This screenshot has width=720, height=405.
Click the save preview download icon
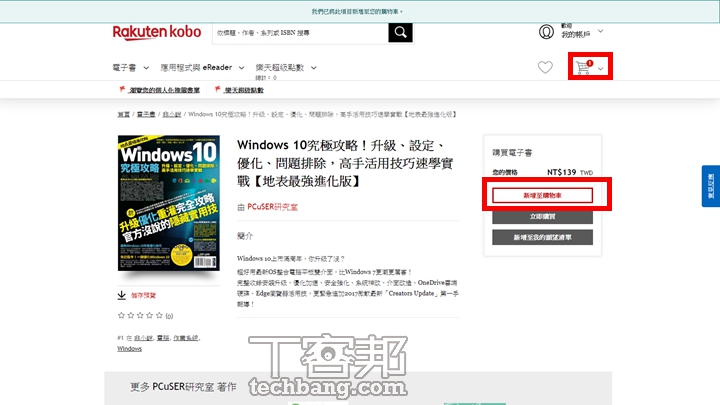coord(122,295)
